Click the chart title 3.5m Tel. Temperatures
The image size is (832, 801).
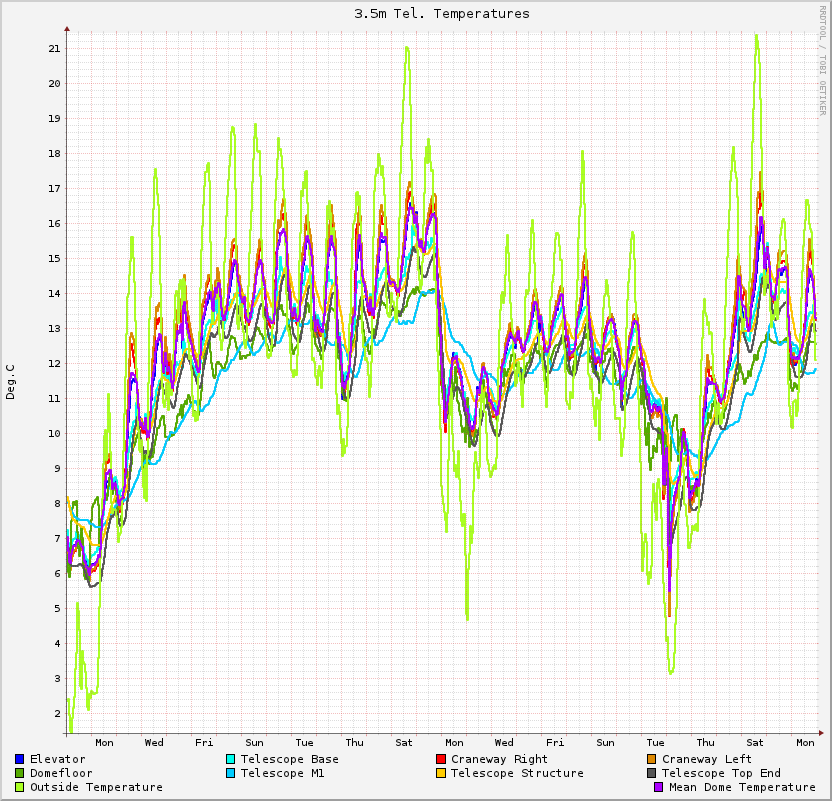point(442,14)
